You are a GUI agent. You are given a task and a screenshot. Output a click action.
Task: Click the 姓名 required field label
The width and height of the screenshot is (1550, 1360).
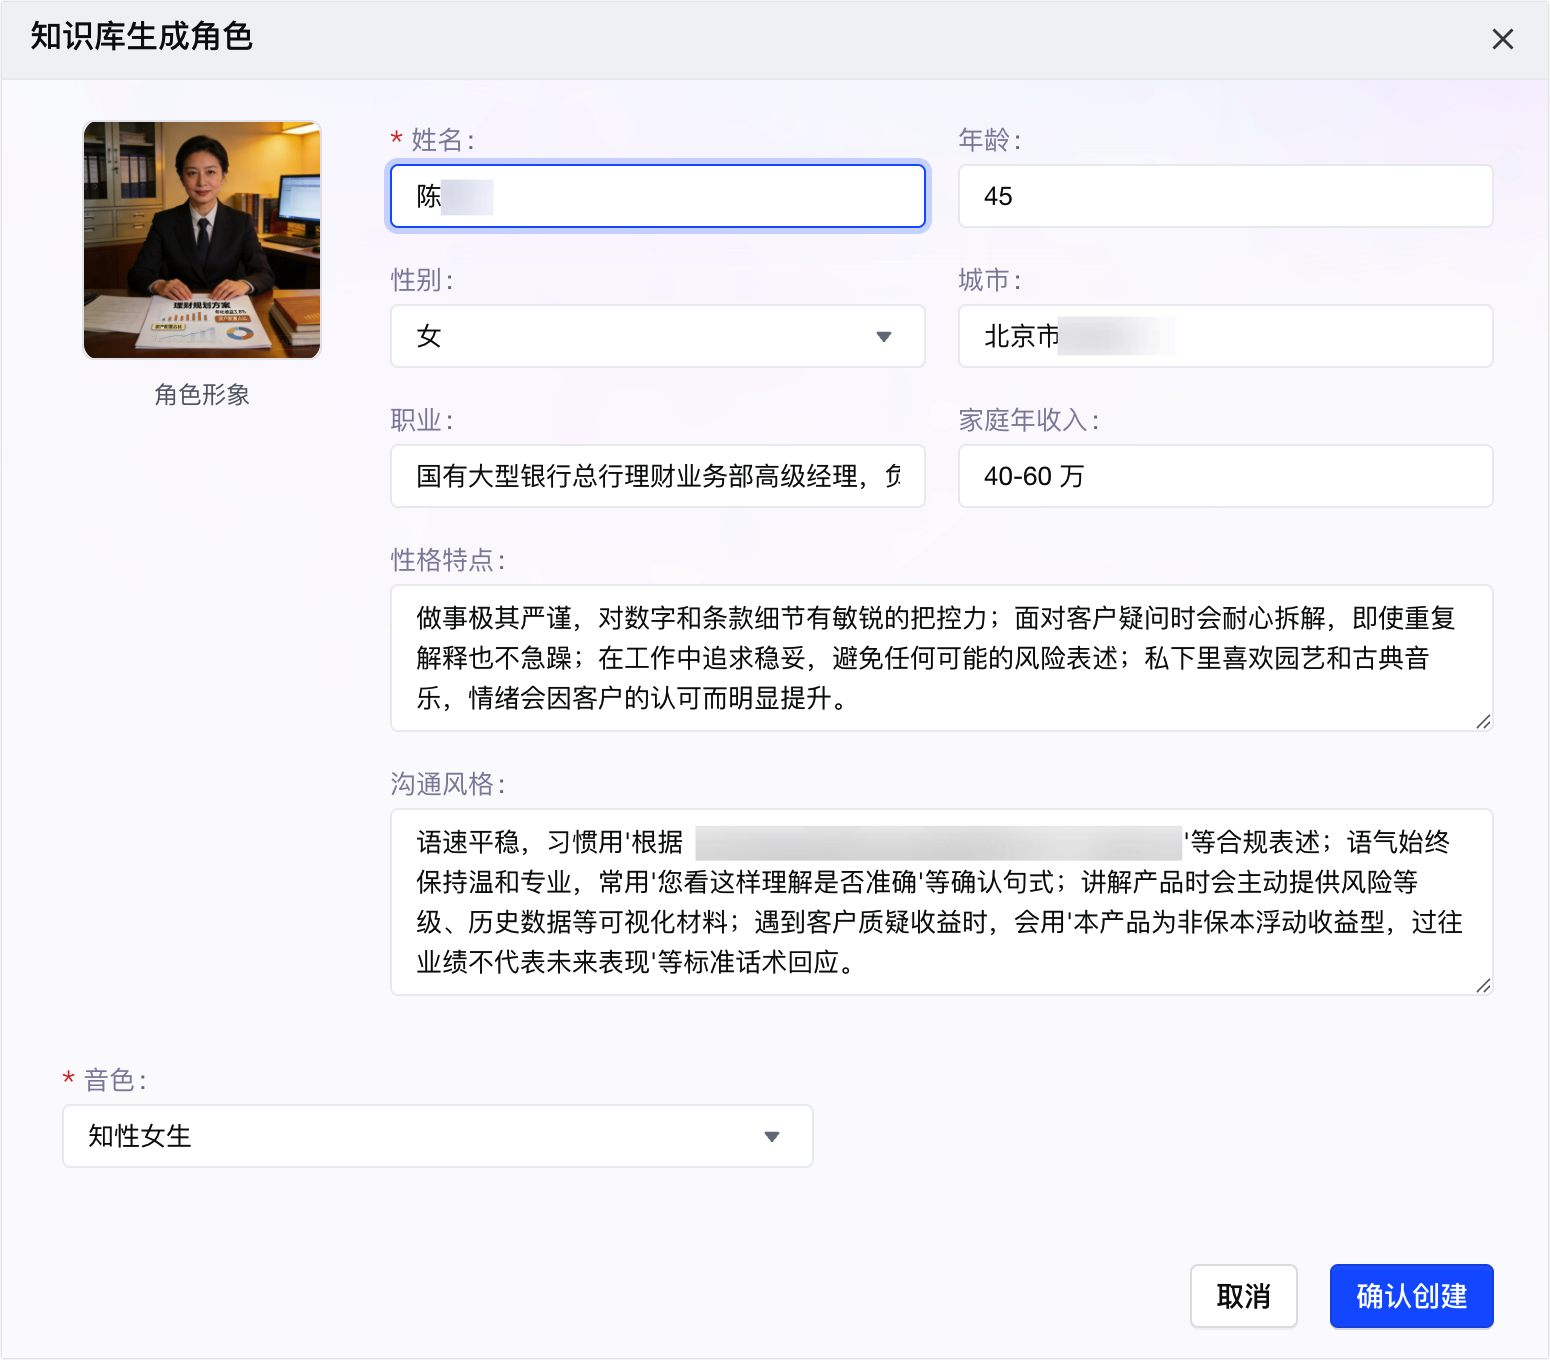(x=443, y=140)
